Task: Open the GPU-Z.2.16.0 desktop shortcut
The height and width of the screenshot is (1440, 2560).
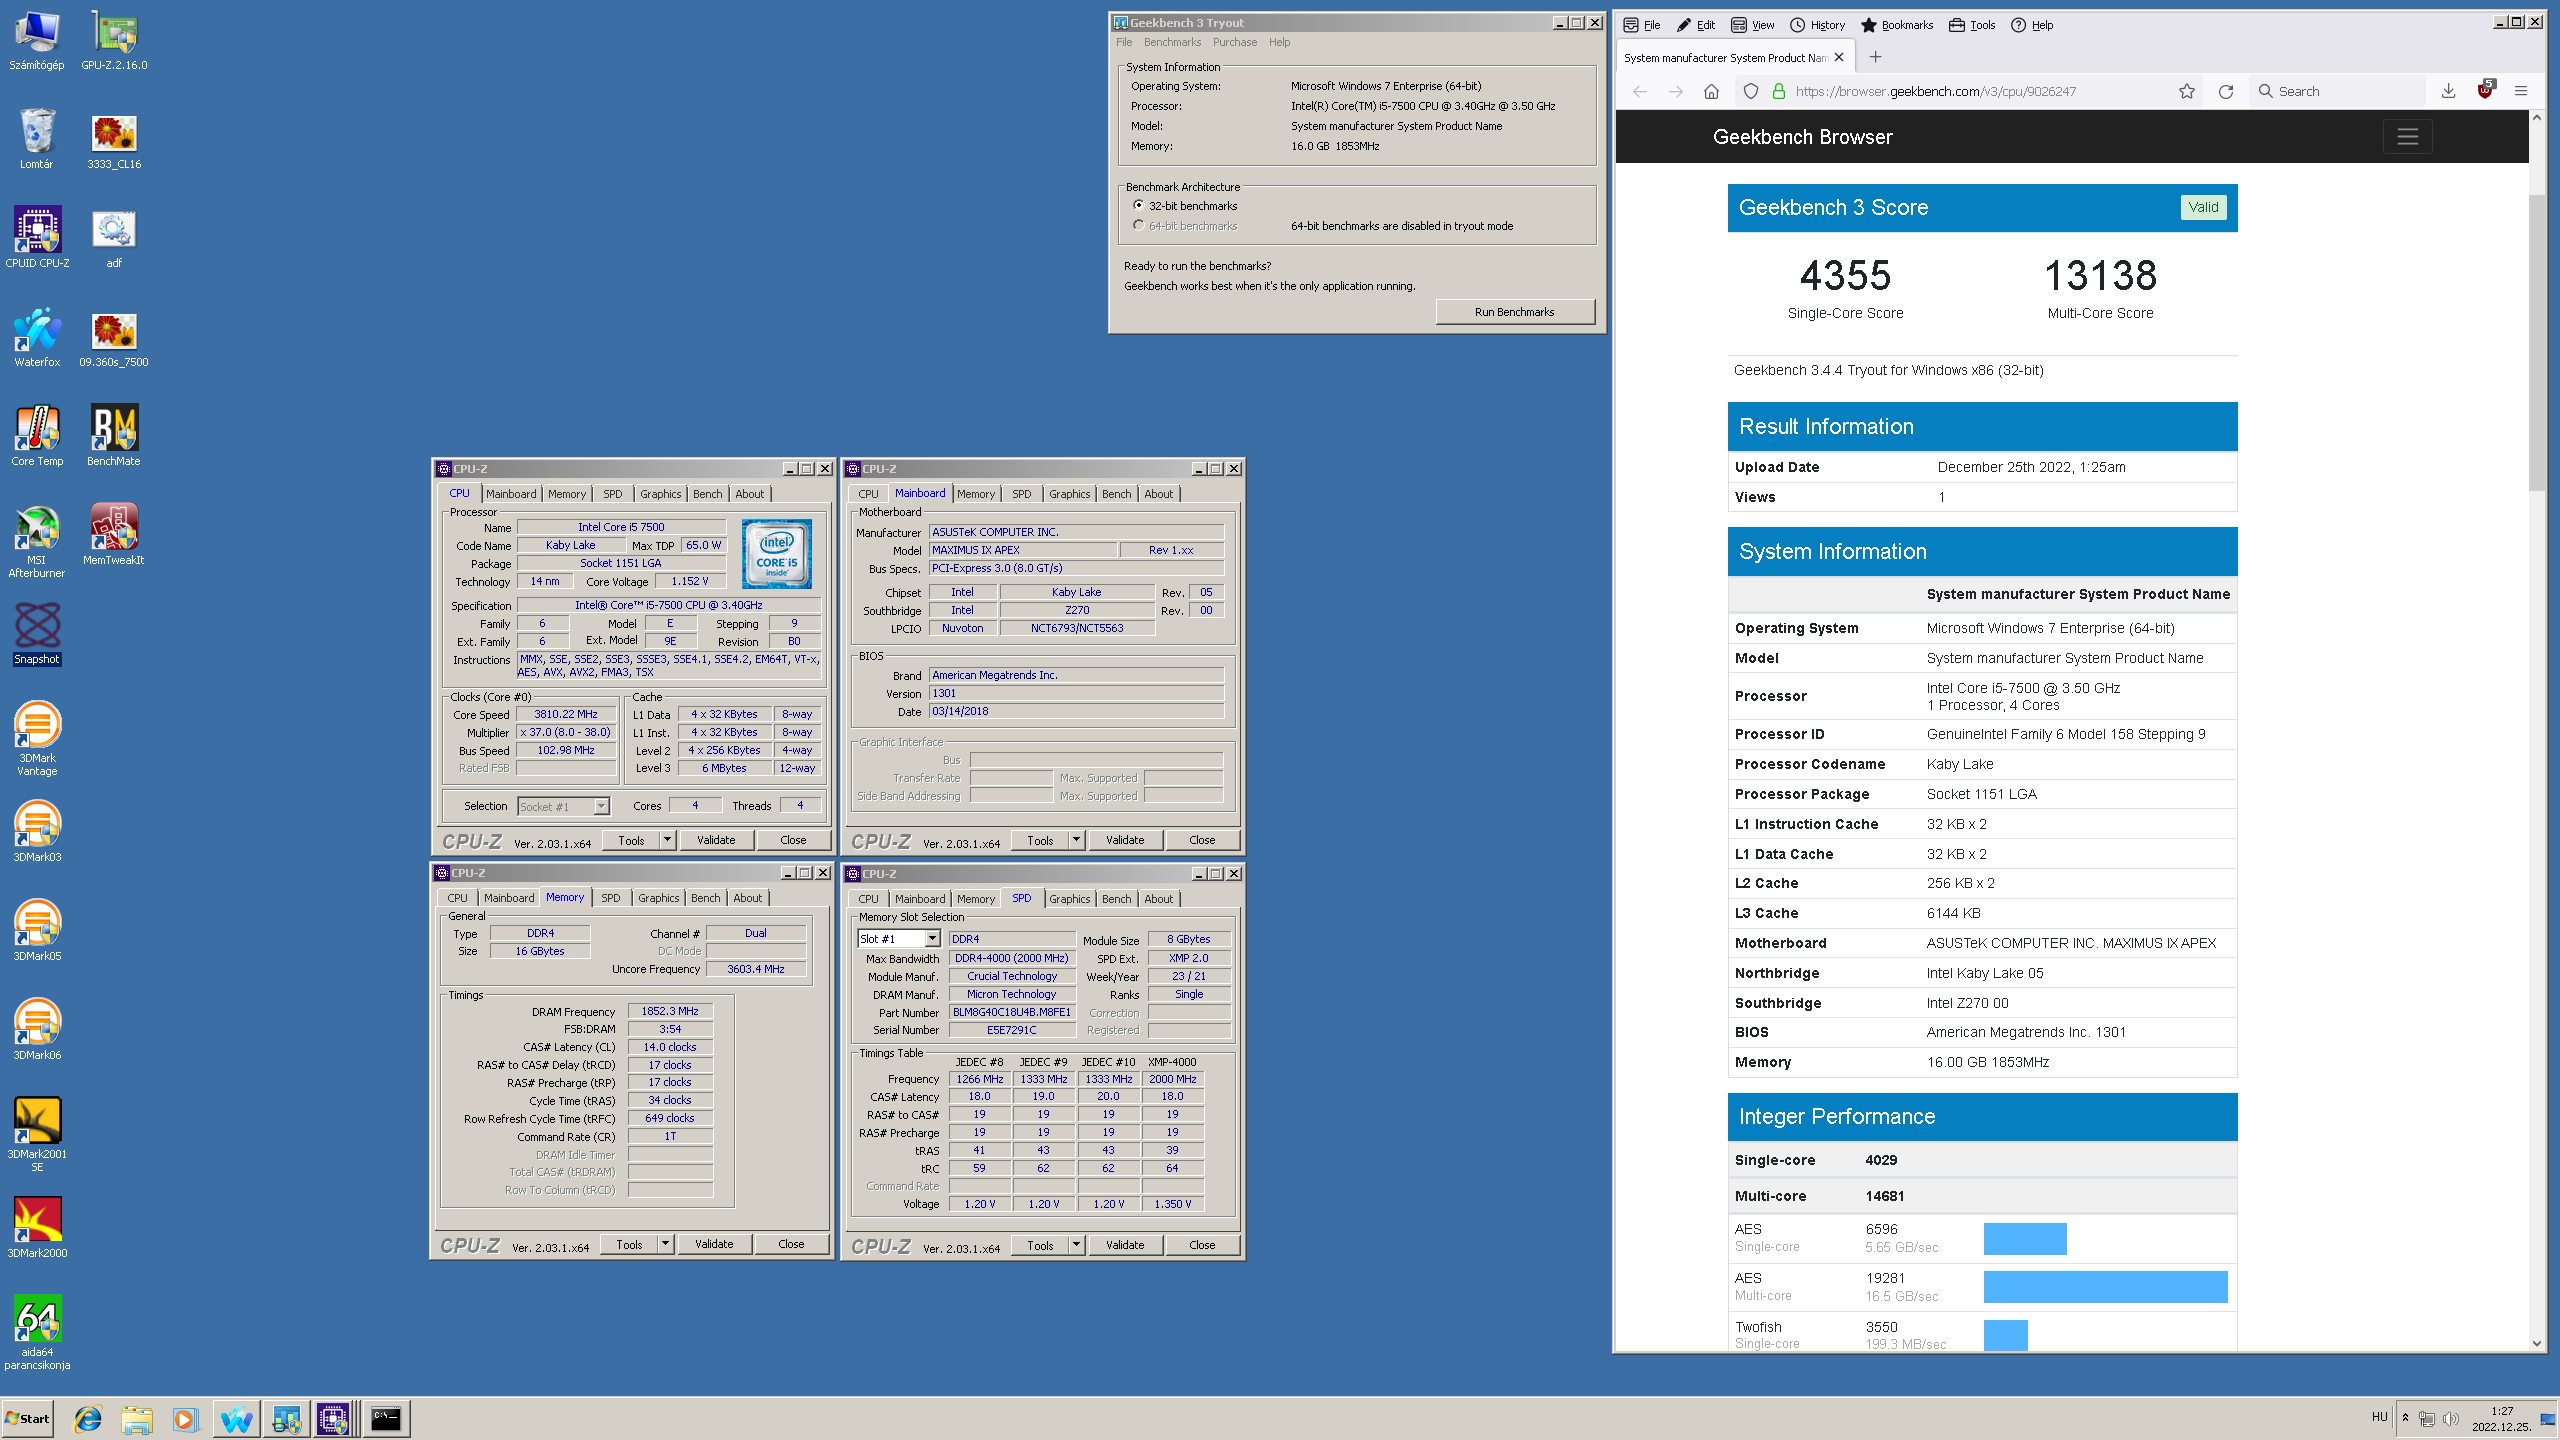Action: click(114, 40)
